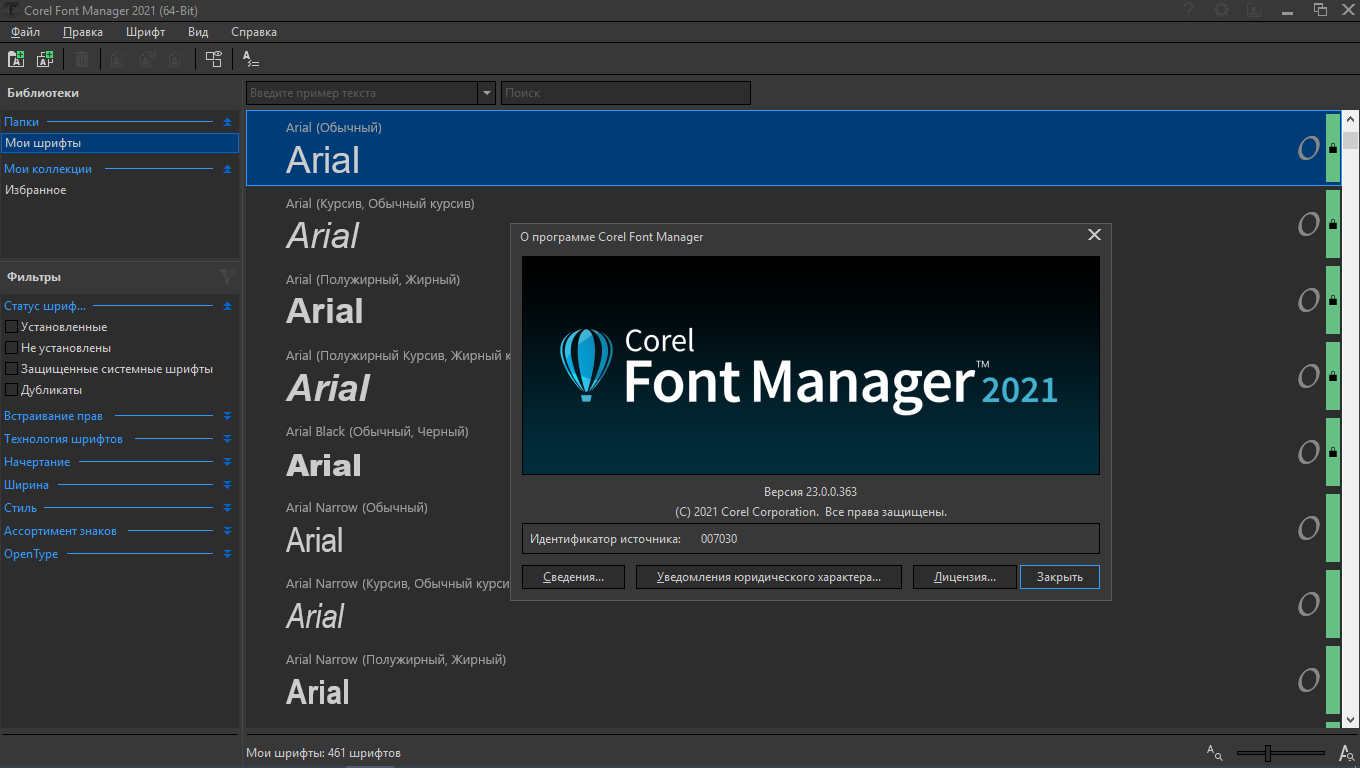
Task: Click the large-A increase preview size icon
Action: pyautogui.click(x=1346, y=752)
